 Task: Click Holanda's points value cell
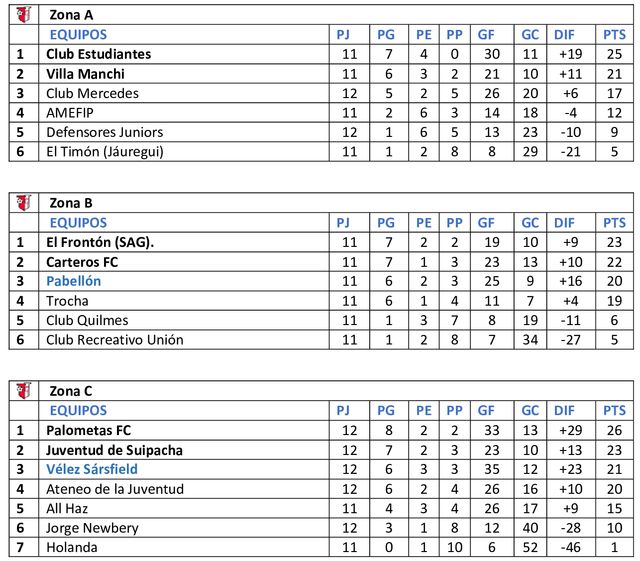pyautogui.click(x=614, y=547)
